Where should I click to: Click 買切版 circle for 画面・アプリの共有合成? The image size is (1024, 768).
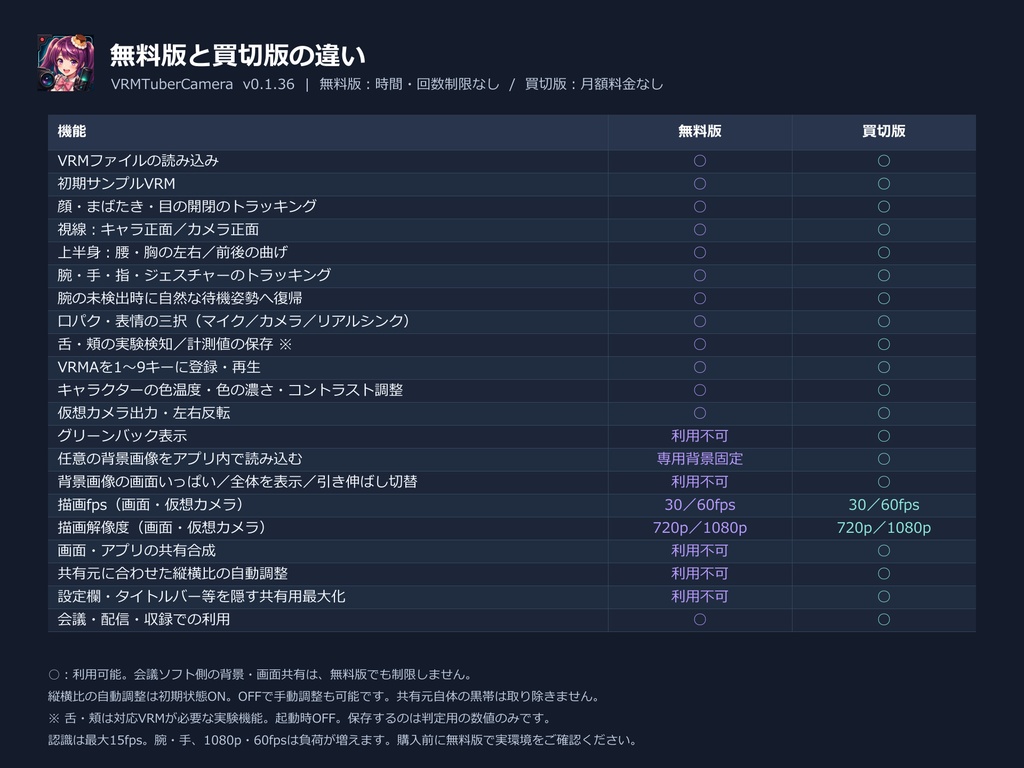[884, 551]
